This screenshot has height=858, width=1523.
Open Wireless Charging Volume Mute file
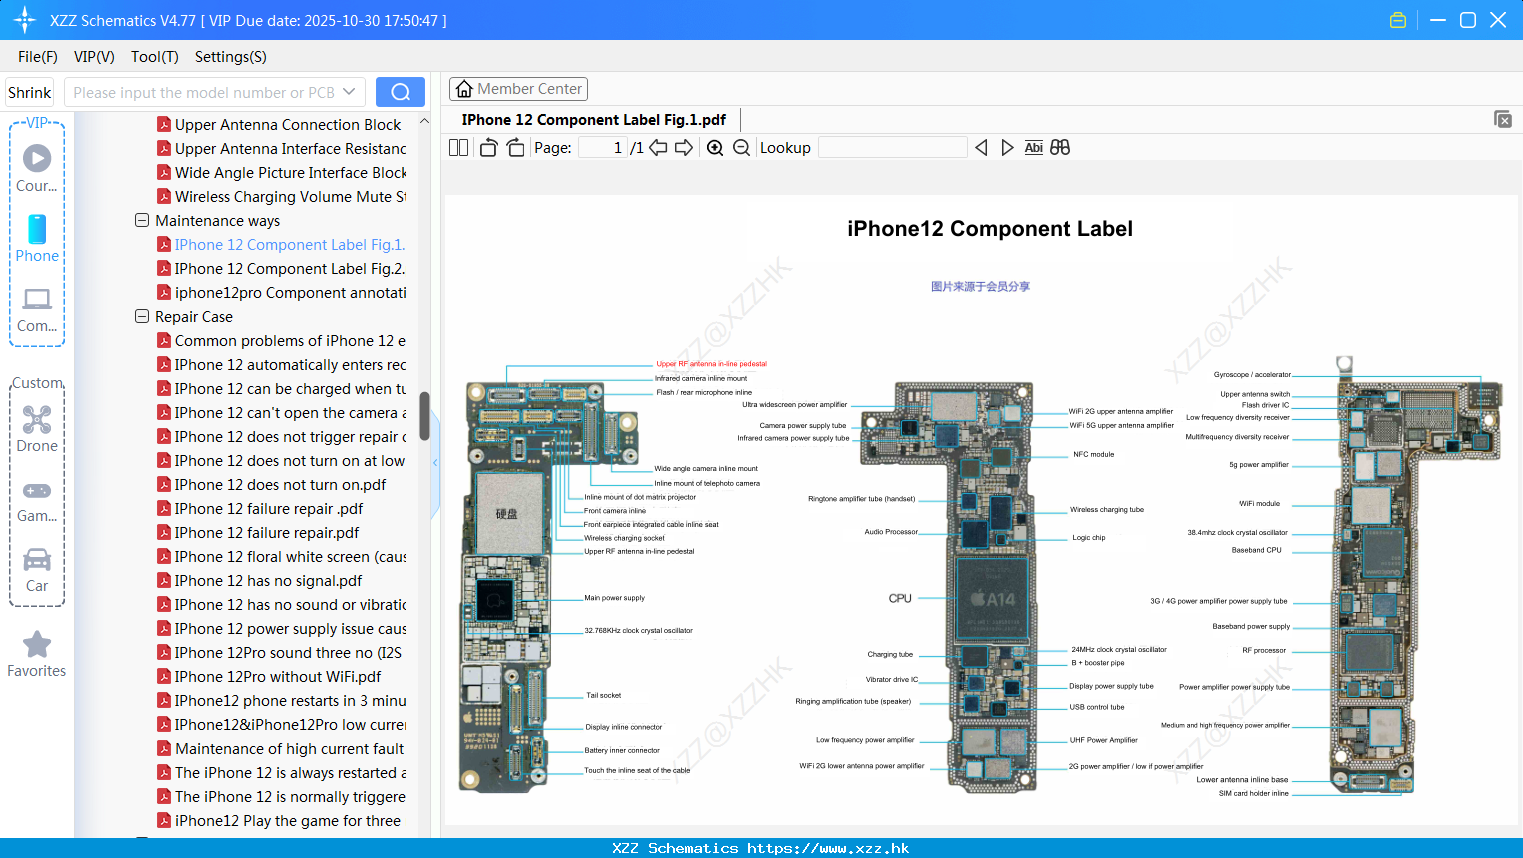282,196
